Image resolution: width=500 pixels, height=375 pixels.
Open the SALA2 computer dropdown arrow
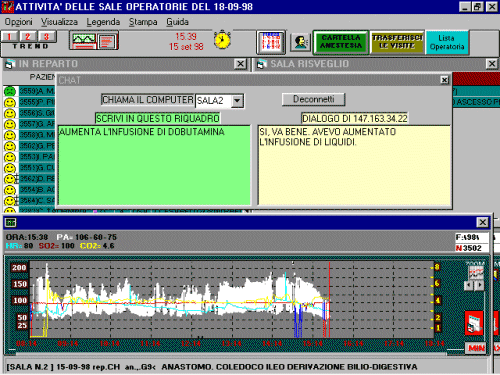pyautogui.click(x=237, y=100)
